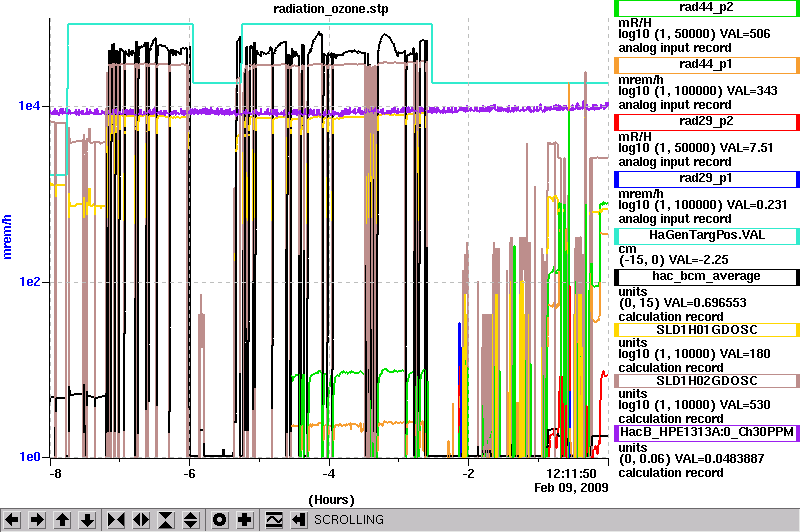This screenshot has width=800, height=532.
Task: Pan the graph right with the right arrow button
Action: (x=37, y=520)
